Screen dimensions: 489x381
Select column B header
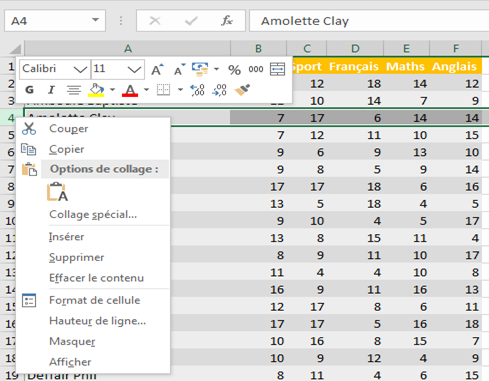(x=258, y=49)
